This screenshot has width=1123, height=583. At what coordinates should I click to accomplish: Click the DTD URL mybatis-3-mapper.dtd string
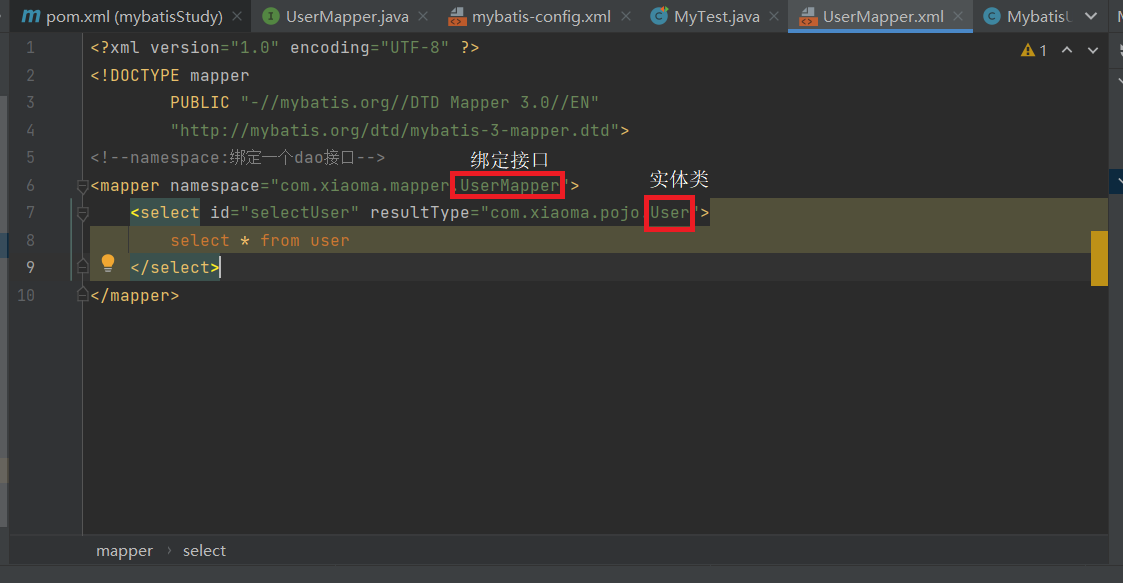coord(395,130)
